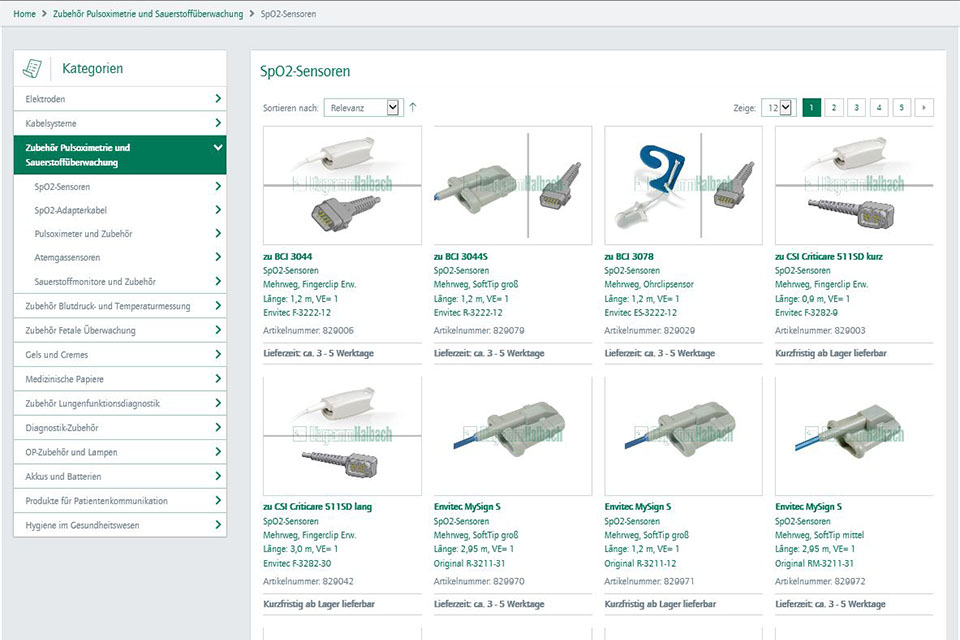This screenshot has width=960, height=640.
Task: Open Envitec MySign S product 829970 title
Action: pyautogui.click(x=467, y=506)
